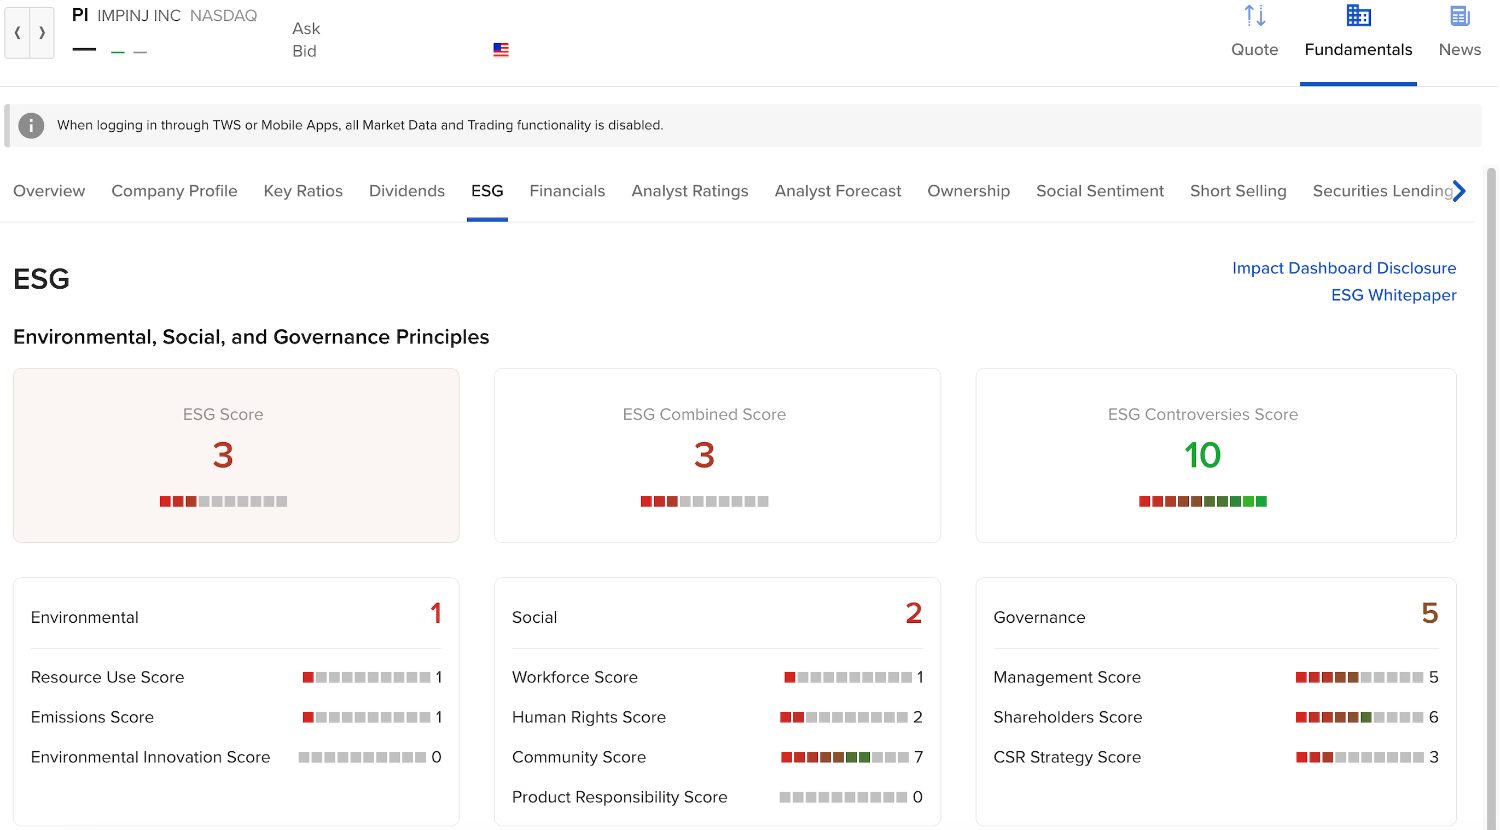Click the Governance score value 5
Viewport: 1500px width, 830px height.
pyautogui.click(x=1430, y=613)
